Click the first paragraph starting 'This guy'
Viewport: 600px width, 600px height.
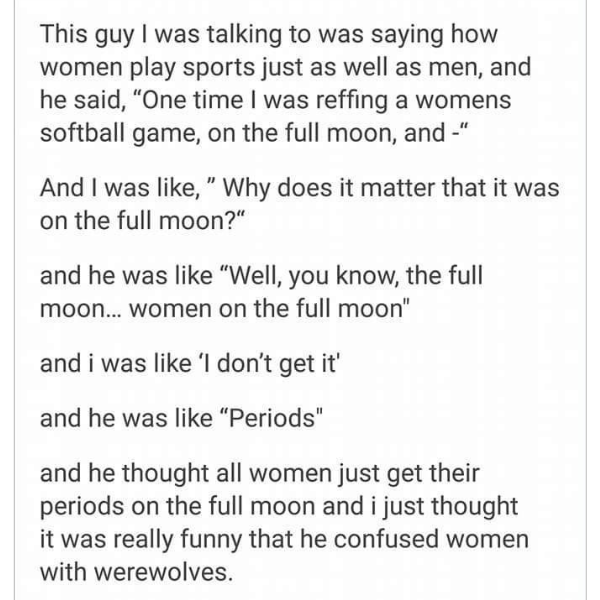tap(286, 83)
